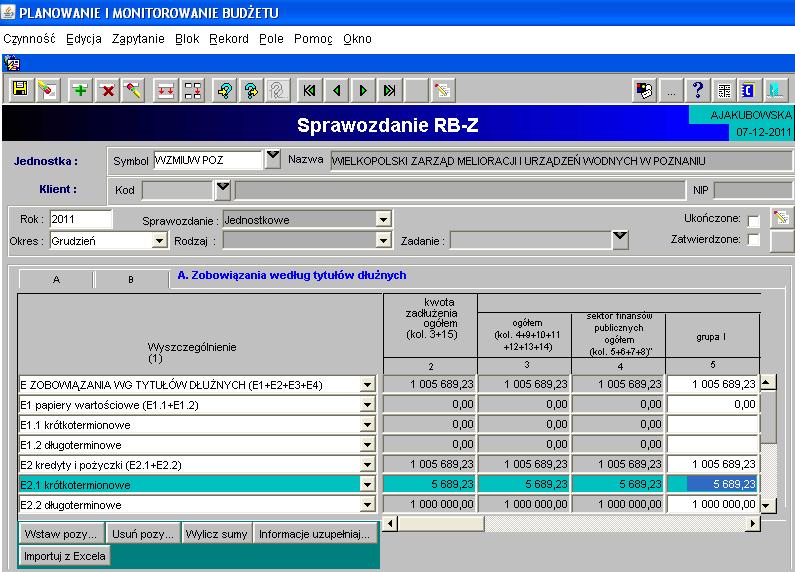
Task: Click the notepad with pencil toolbar icon
Action: 442,90
